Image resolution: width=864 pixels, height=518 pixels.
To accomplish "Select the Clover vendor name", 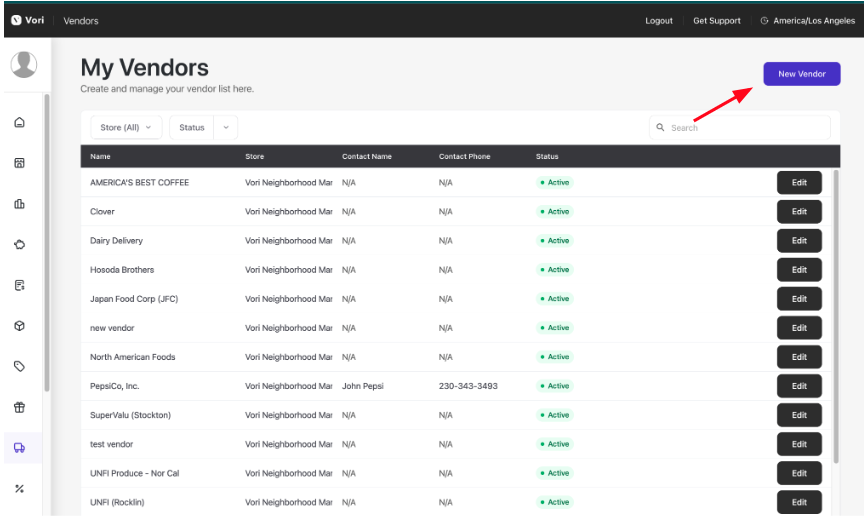I will click(x=102, y=212).
